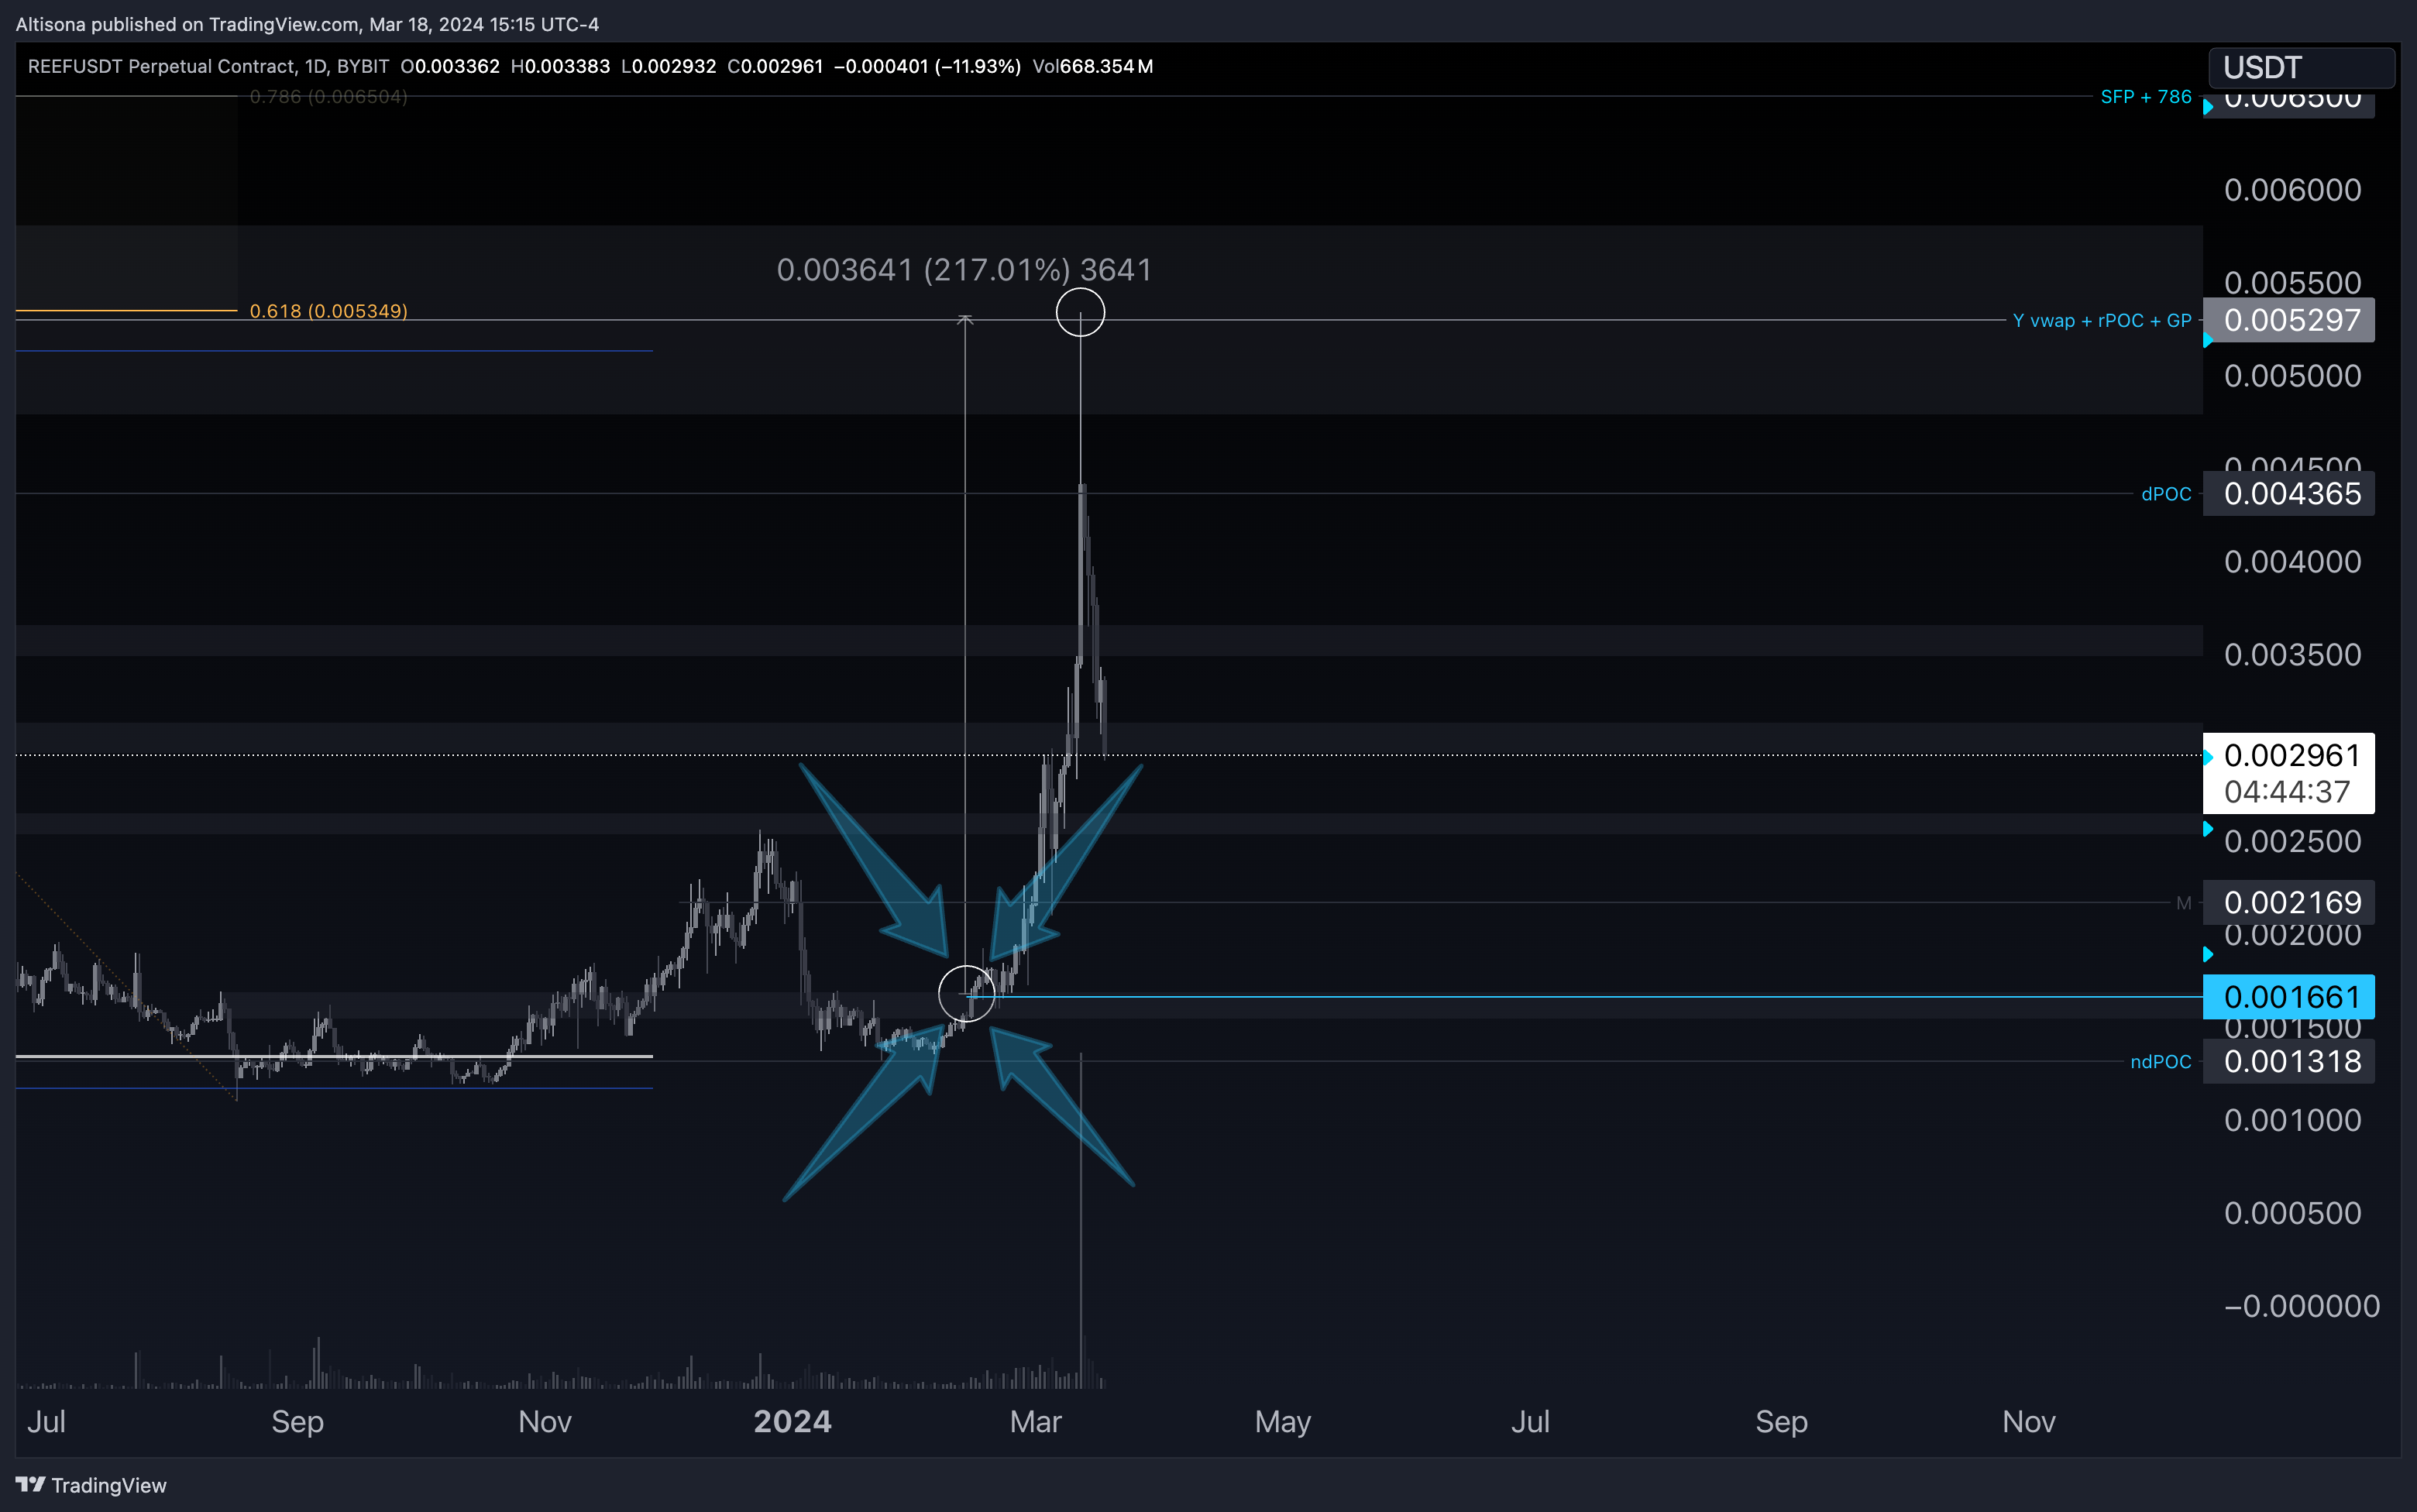The width and height of the screenshot is (2417, 1512).
Task: Click the 2024 label on time axis
Action: (792, 1421)
